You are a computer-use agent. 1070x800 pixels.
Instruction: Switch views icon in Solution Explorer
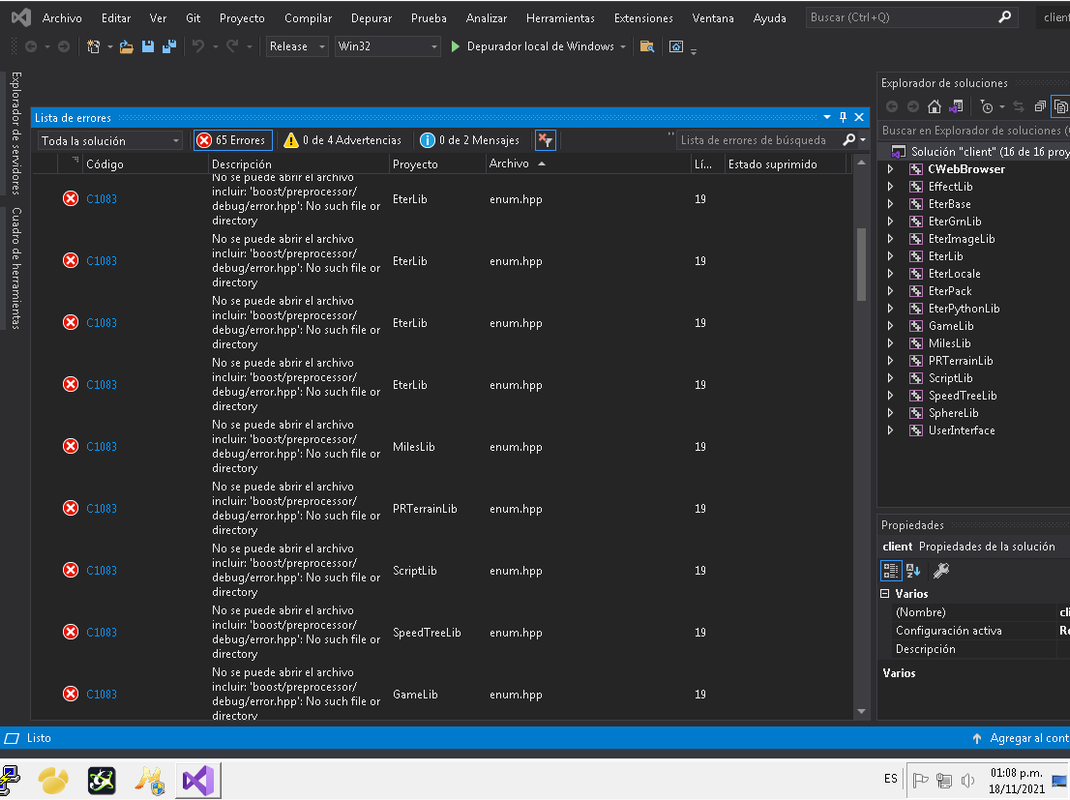pyautogui.click(x=956, y=106)
